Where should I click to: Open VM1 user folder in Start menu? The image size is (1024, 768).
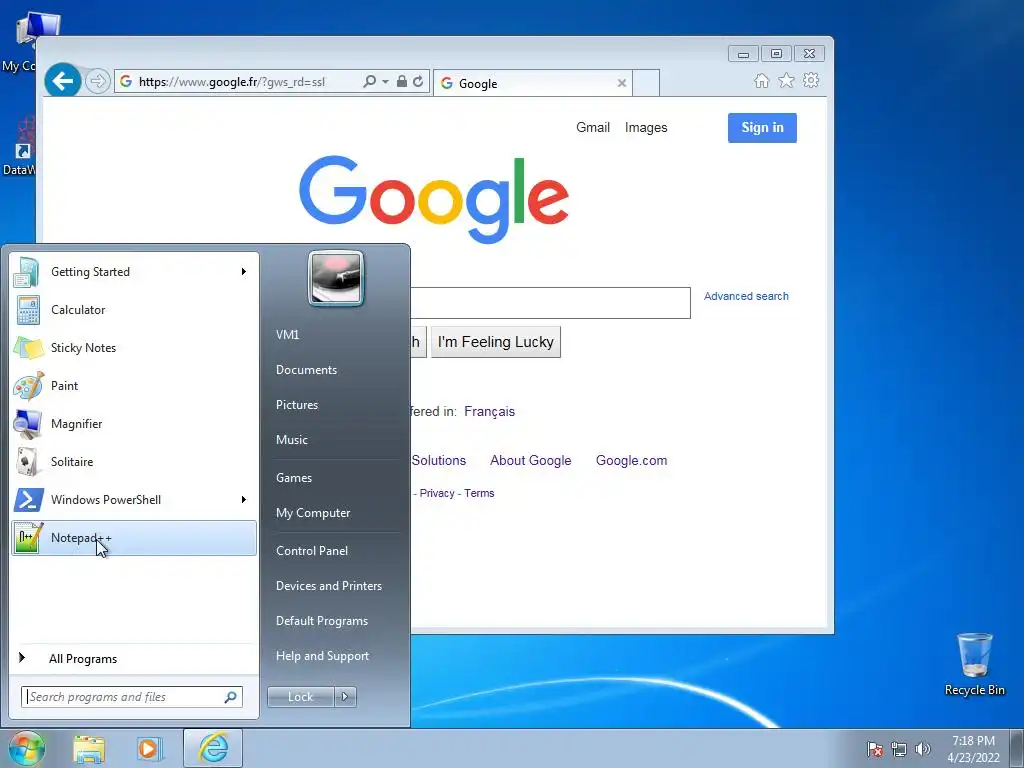[x=287, y=334]
